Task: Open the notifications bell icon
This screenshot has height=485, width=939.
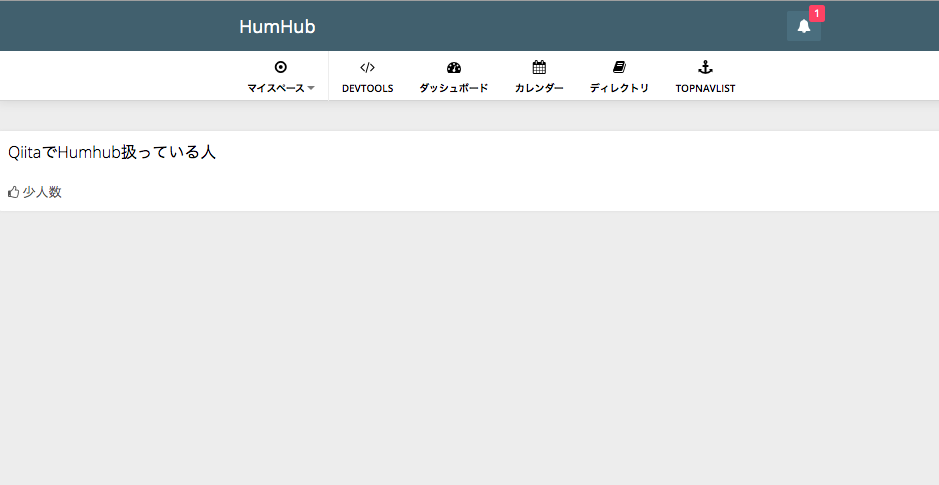Action: [x=804, y=26]
